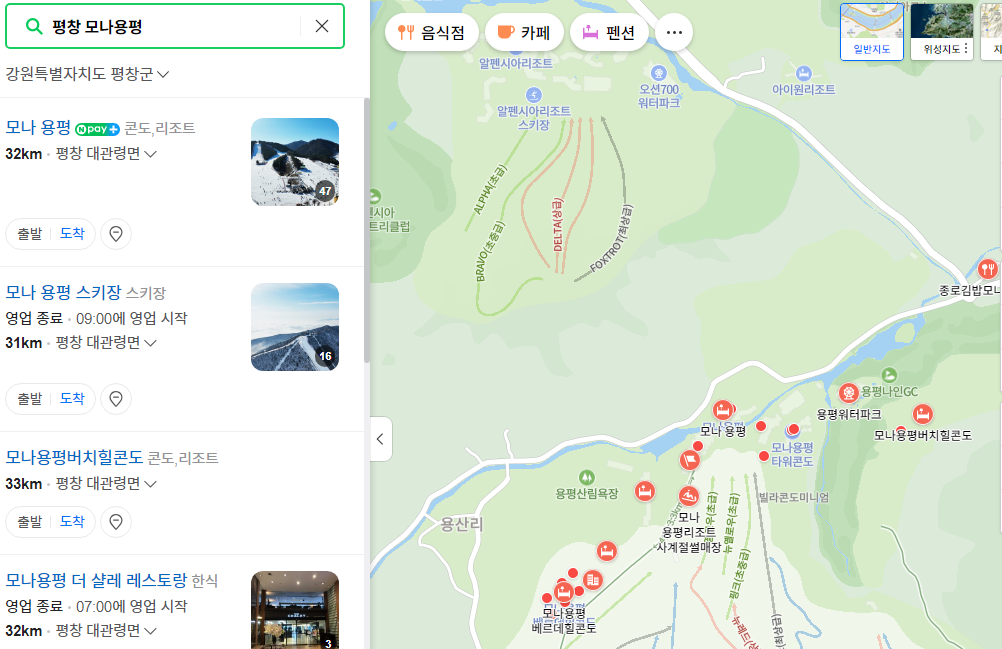Set 모나 용평 as arrival (도착)
This screenshot has width=1002, height=649.
(x=72, y=234)
